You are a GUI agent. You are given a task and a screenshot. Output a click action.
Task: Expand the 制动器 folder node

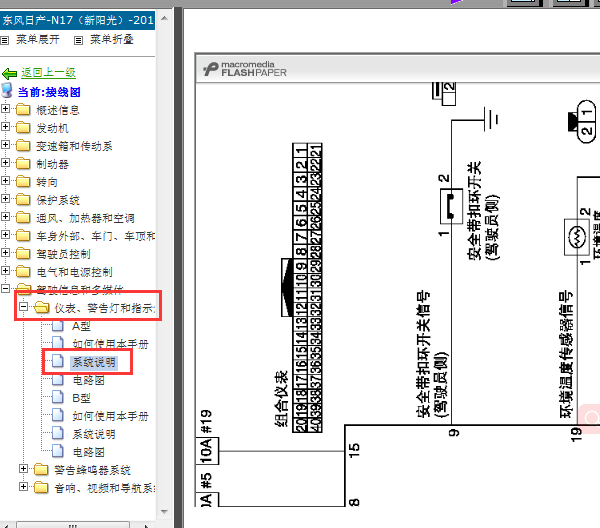[x=5, y=163]
